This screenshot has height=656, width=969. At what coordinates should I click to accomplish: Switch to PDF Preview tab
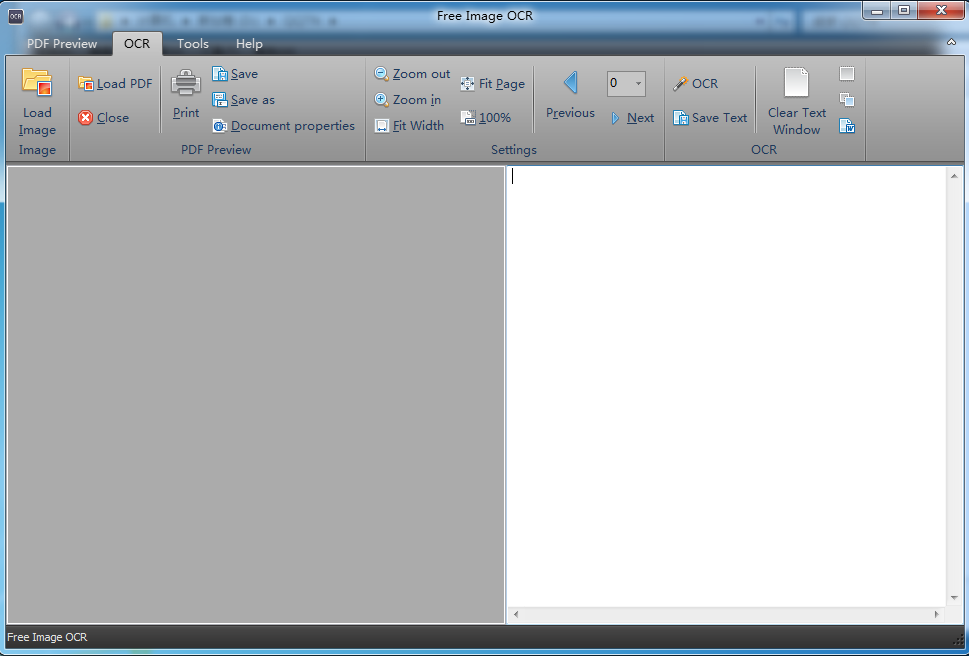point(62,43)
